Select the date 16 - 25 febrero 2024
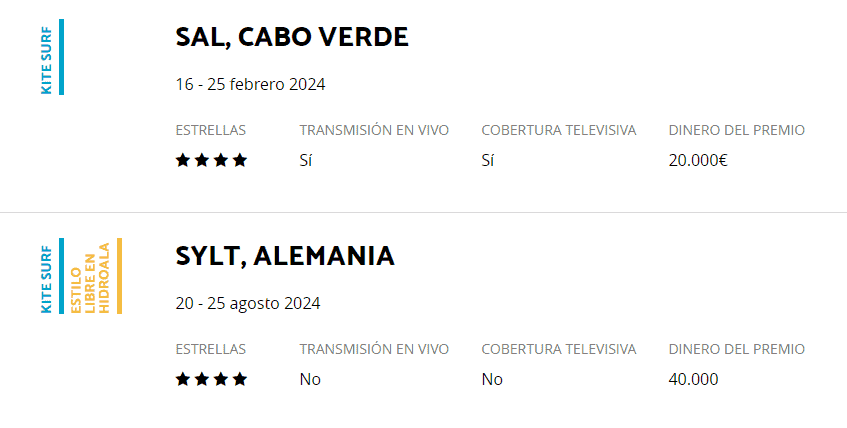 pyautogui.click(x=250, y=84)
